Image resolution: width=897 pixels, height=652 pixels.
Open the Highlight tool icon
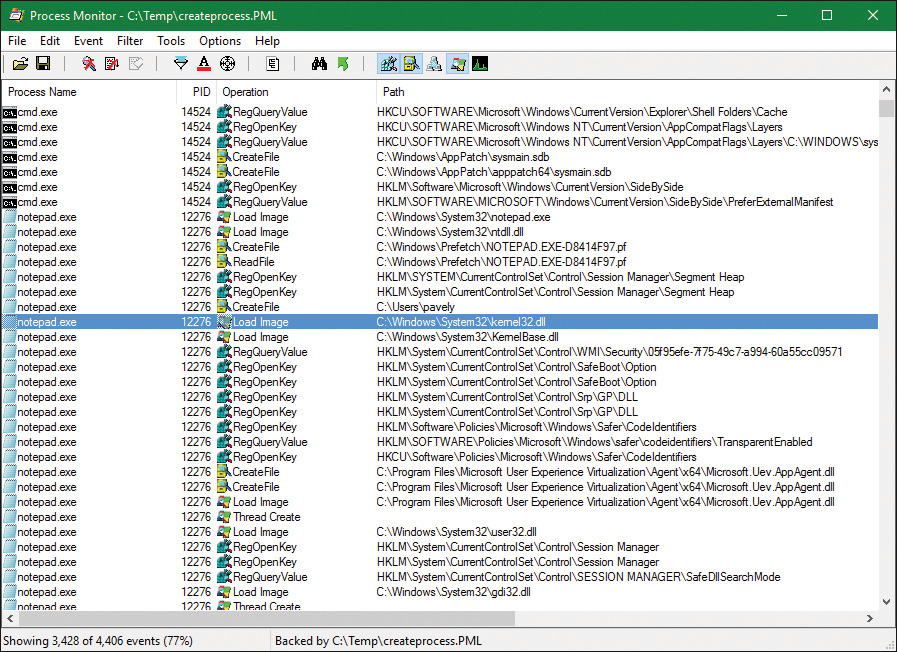(204, 64)
